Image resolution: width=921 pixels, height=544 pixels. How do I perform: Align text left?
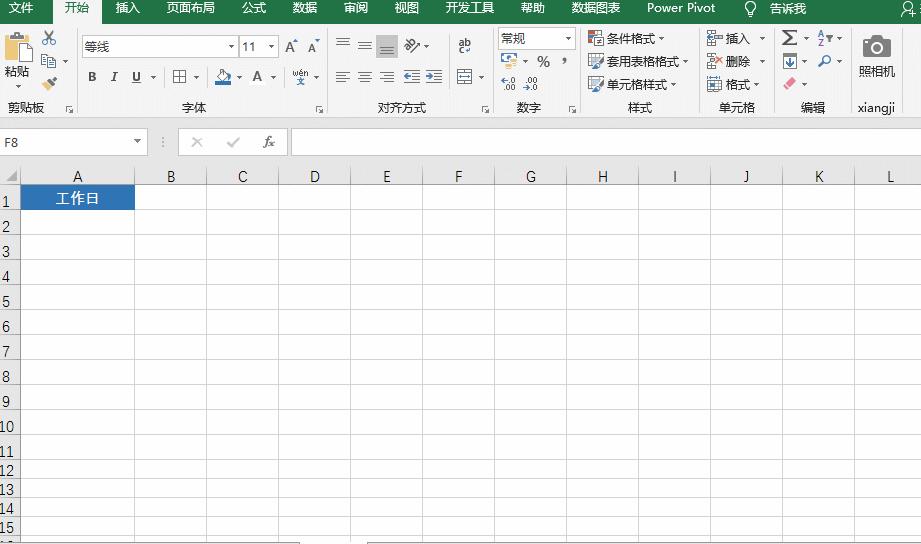click(x=343, y=77)
